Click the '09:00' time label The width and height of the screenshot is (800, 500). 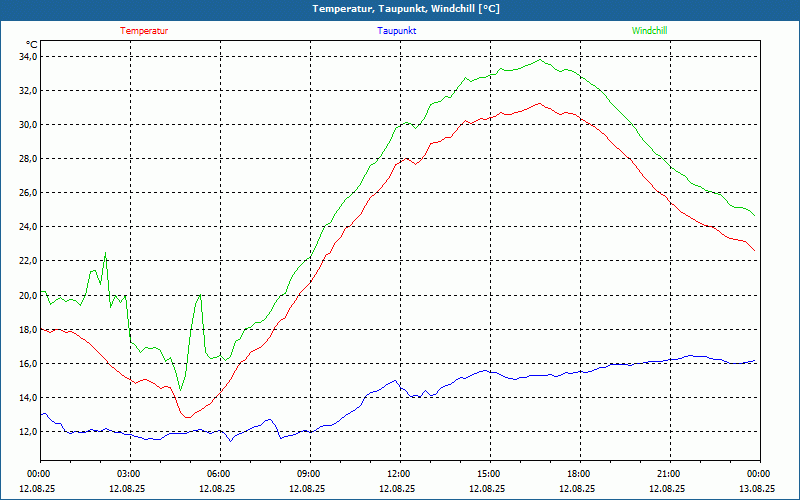point(310,474)
